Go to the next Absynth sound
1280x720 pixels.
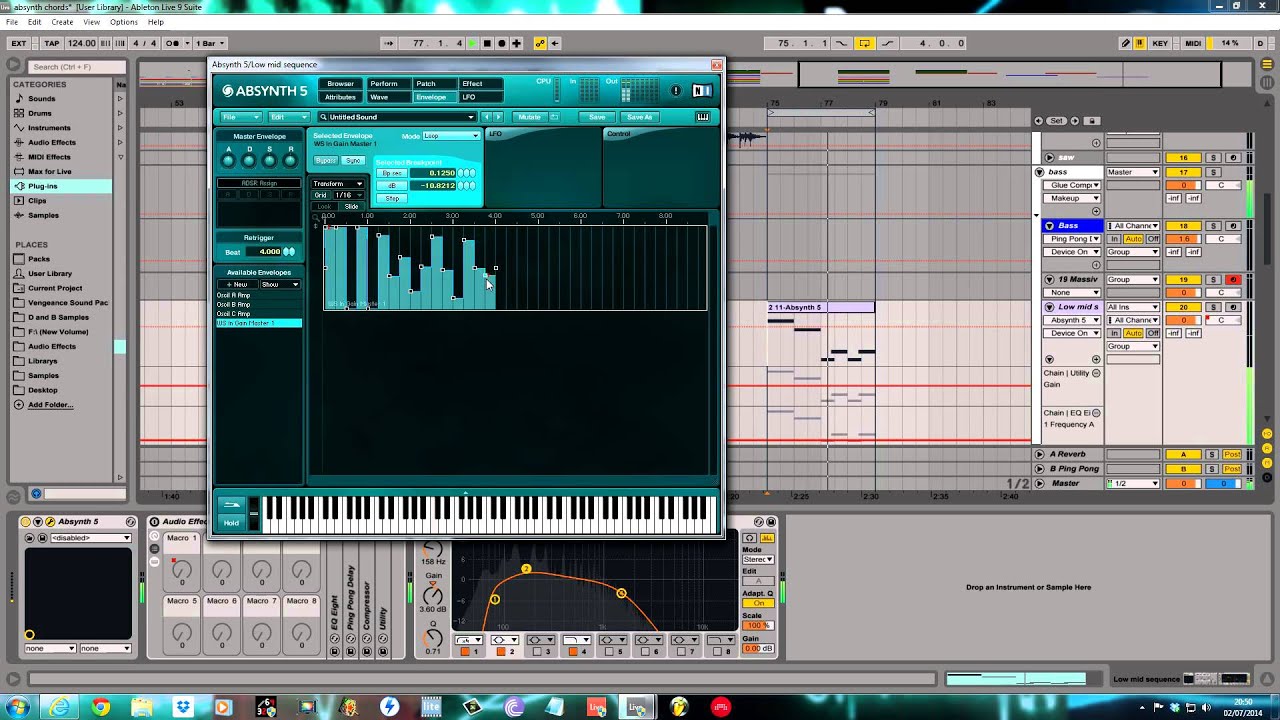[x=498, y=117]
